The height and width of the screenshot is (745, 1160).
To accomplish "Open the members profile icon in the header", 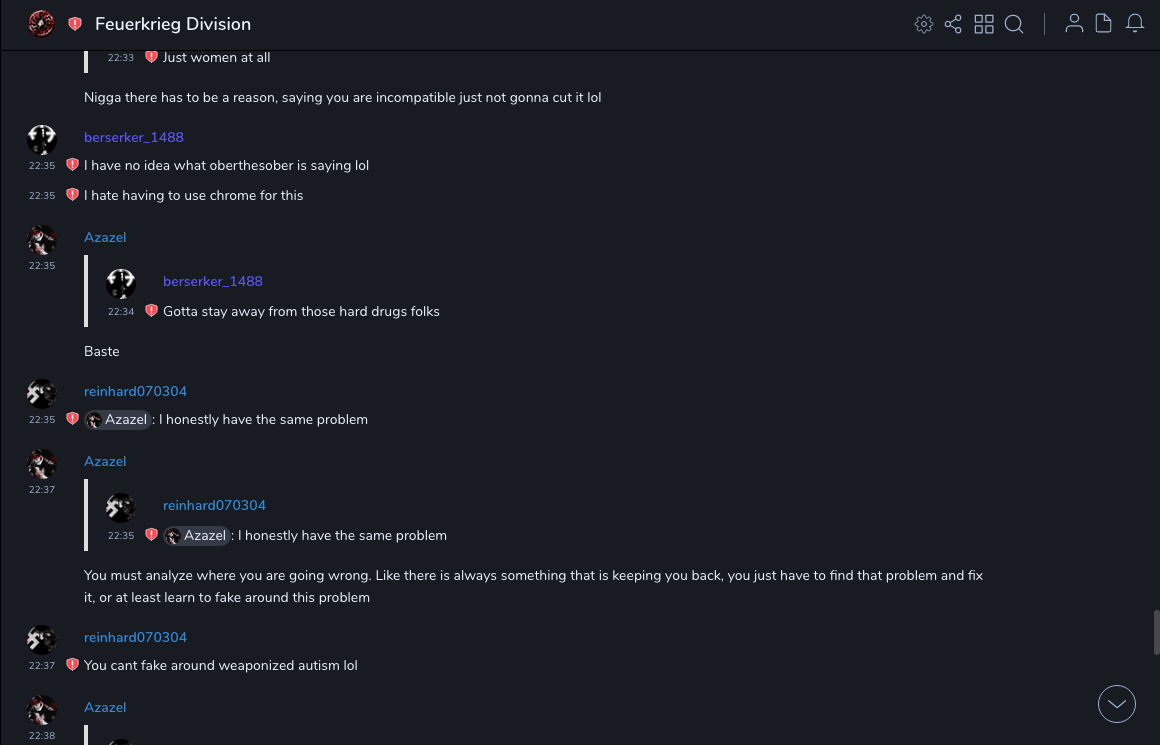I will click(x=1074, y=24).
